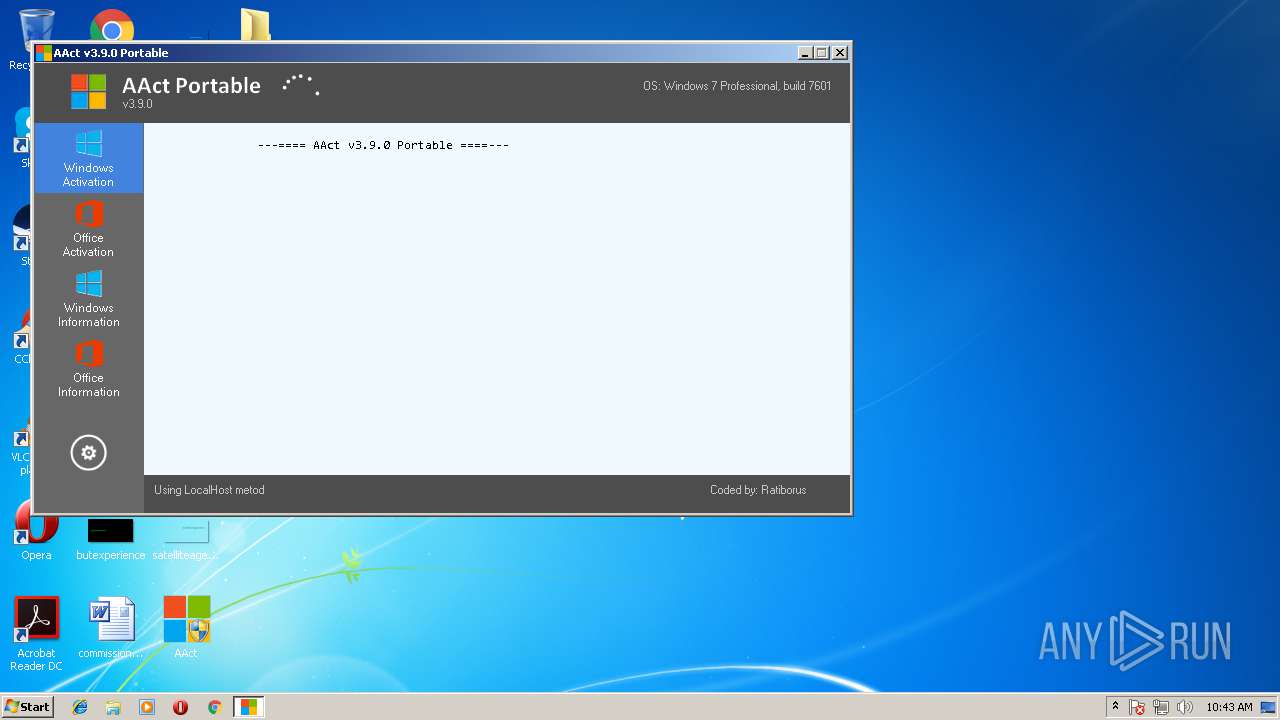The height and width of the screenshot is (720, 1280).
Task: Open Windows Explorer from taskbar
Action: tap(113, 707)
